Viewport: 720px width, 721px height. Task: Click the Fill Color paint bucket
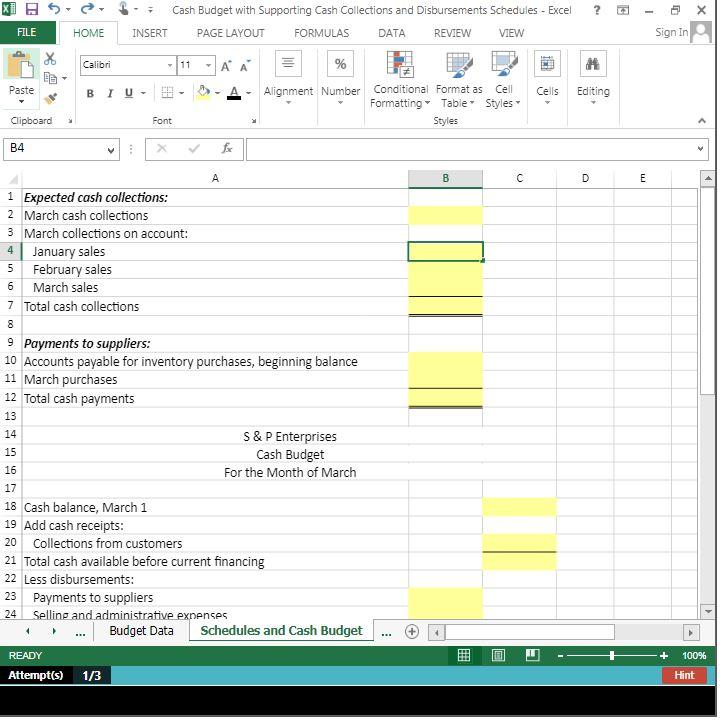coord(203,92)
